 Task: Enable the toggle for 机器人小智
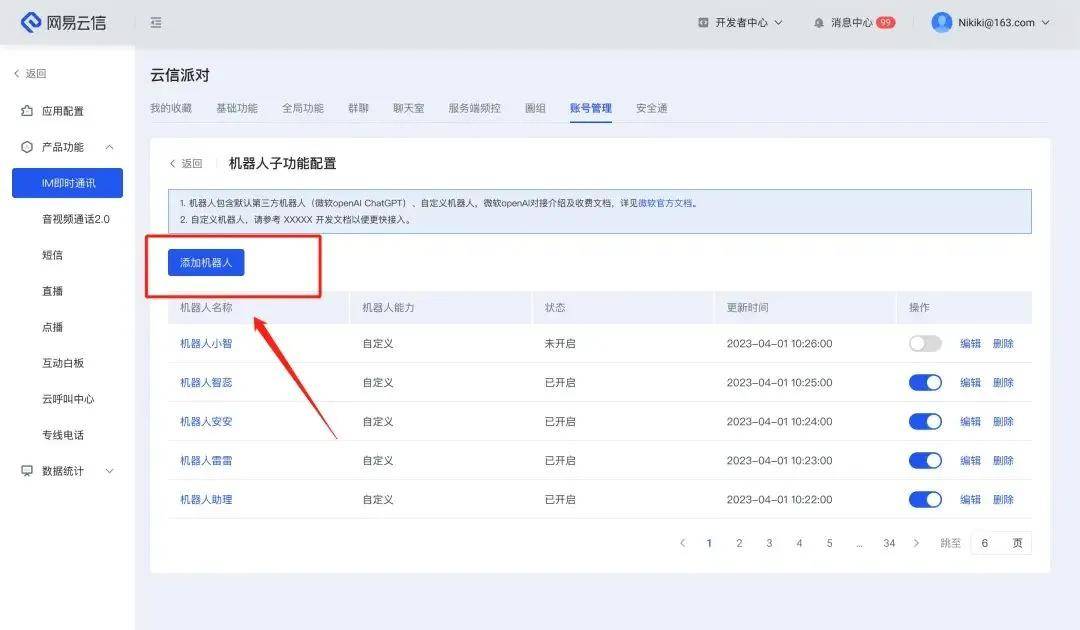click(x=924, y=343)
